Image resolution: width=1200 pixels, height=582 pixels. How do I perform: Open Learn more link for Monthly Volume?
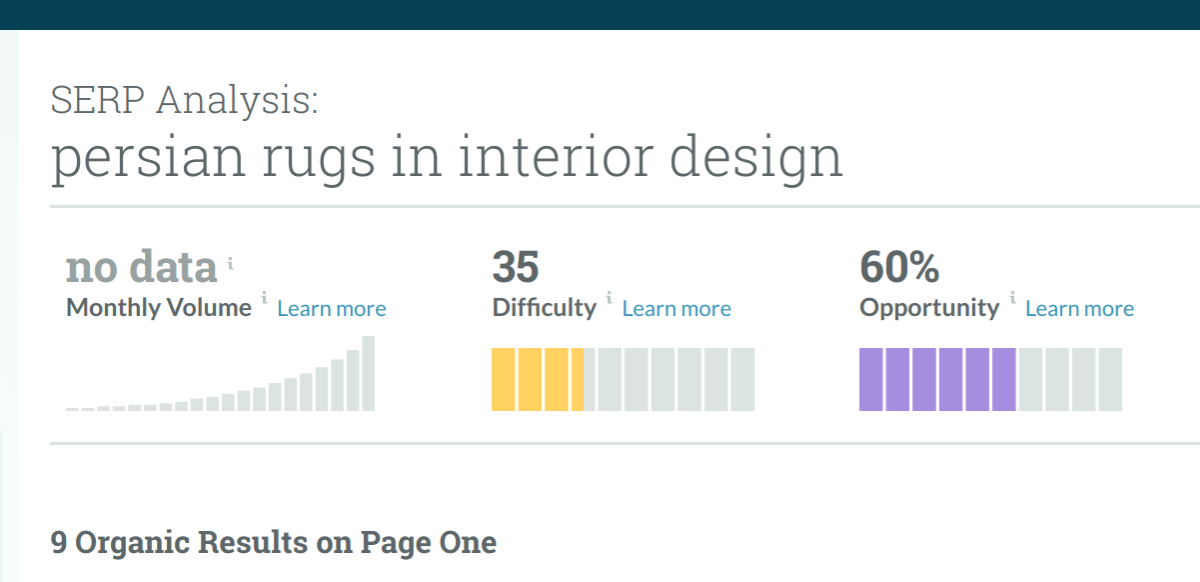pyautogui.click(x=331, y=309)
